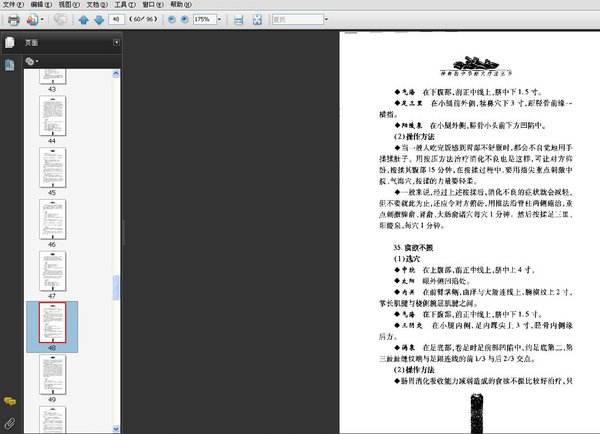The width and height of the screenshot is (600, 434).
Task: Click the thumbnail panel scrollbar thumb
Action: pyautogui.click(x=116, y=287)
